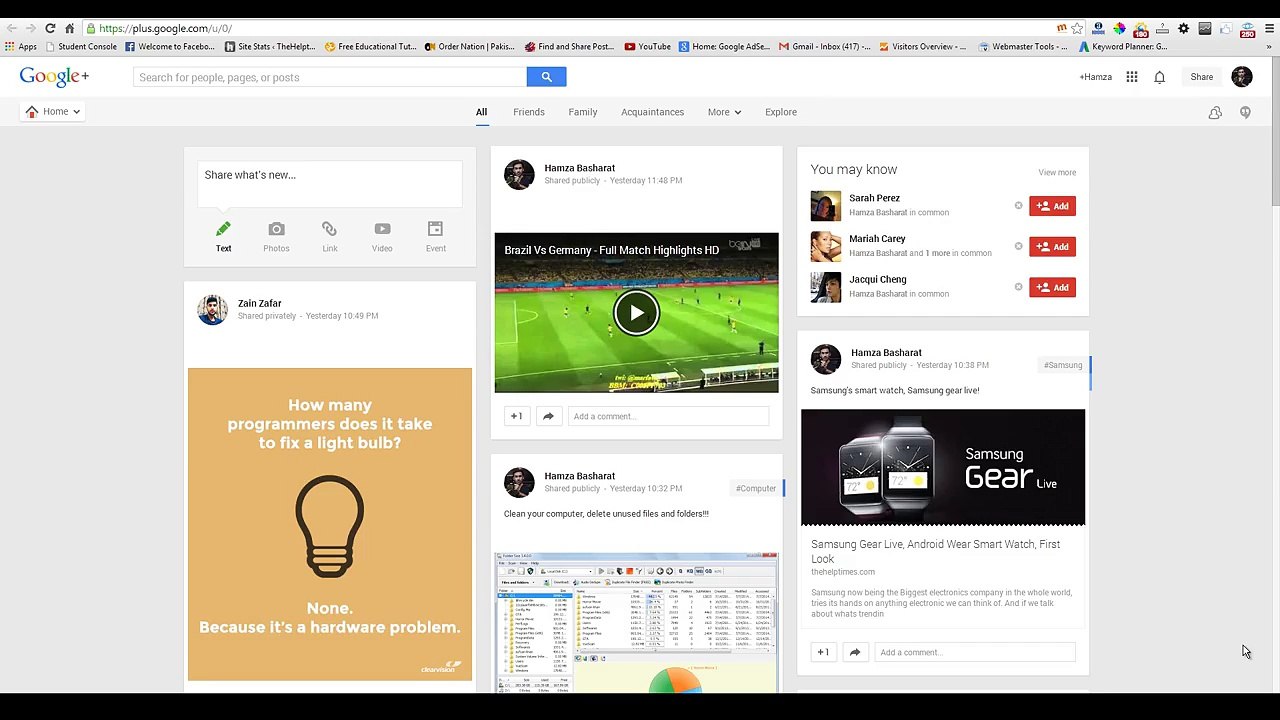1280x720 pixels.
Task: Open the +Hamza profile link
Action: click(x=1095, y=77)
